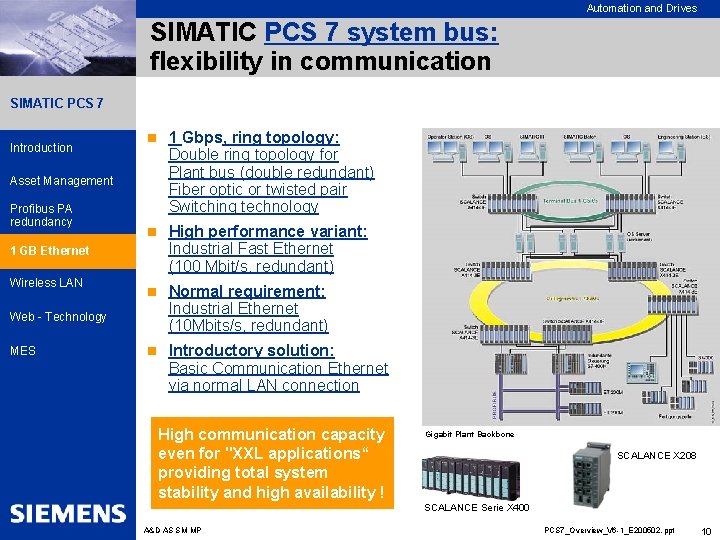The image size is (720, 540).
Task: Click the 'Automation and Drives' header text
Action: tap(642, 8)
